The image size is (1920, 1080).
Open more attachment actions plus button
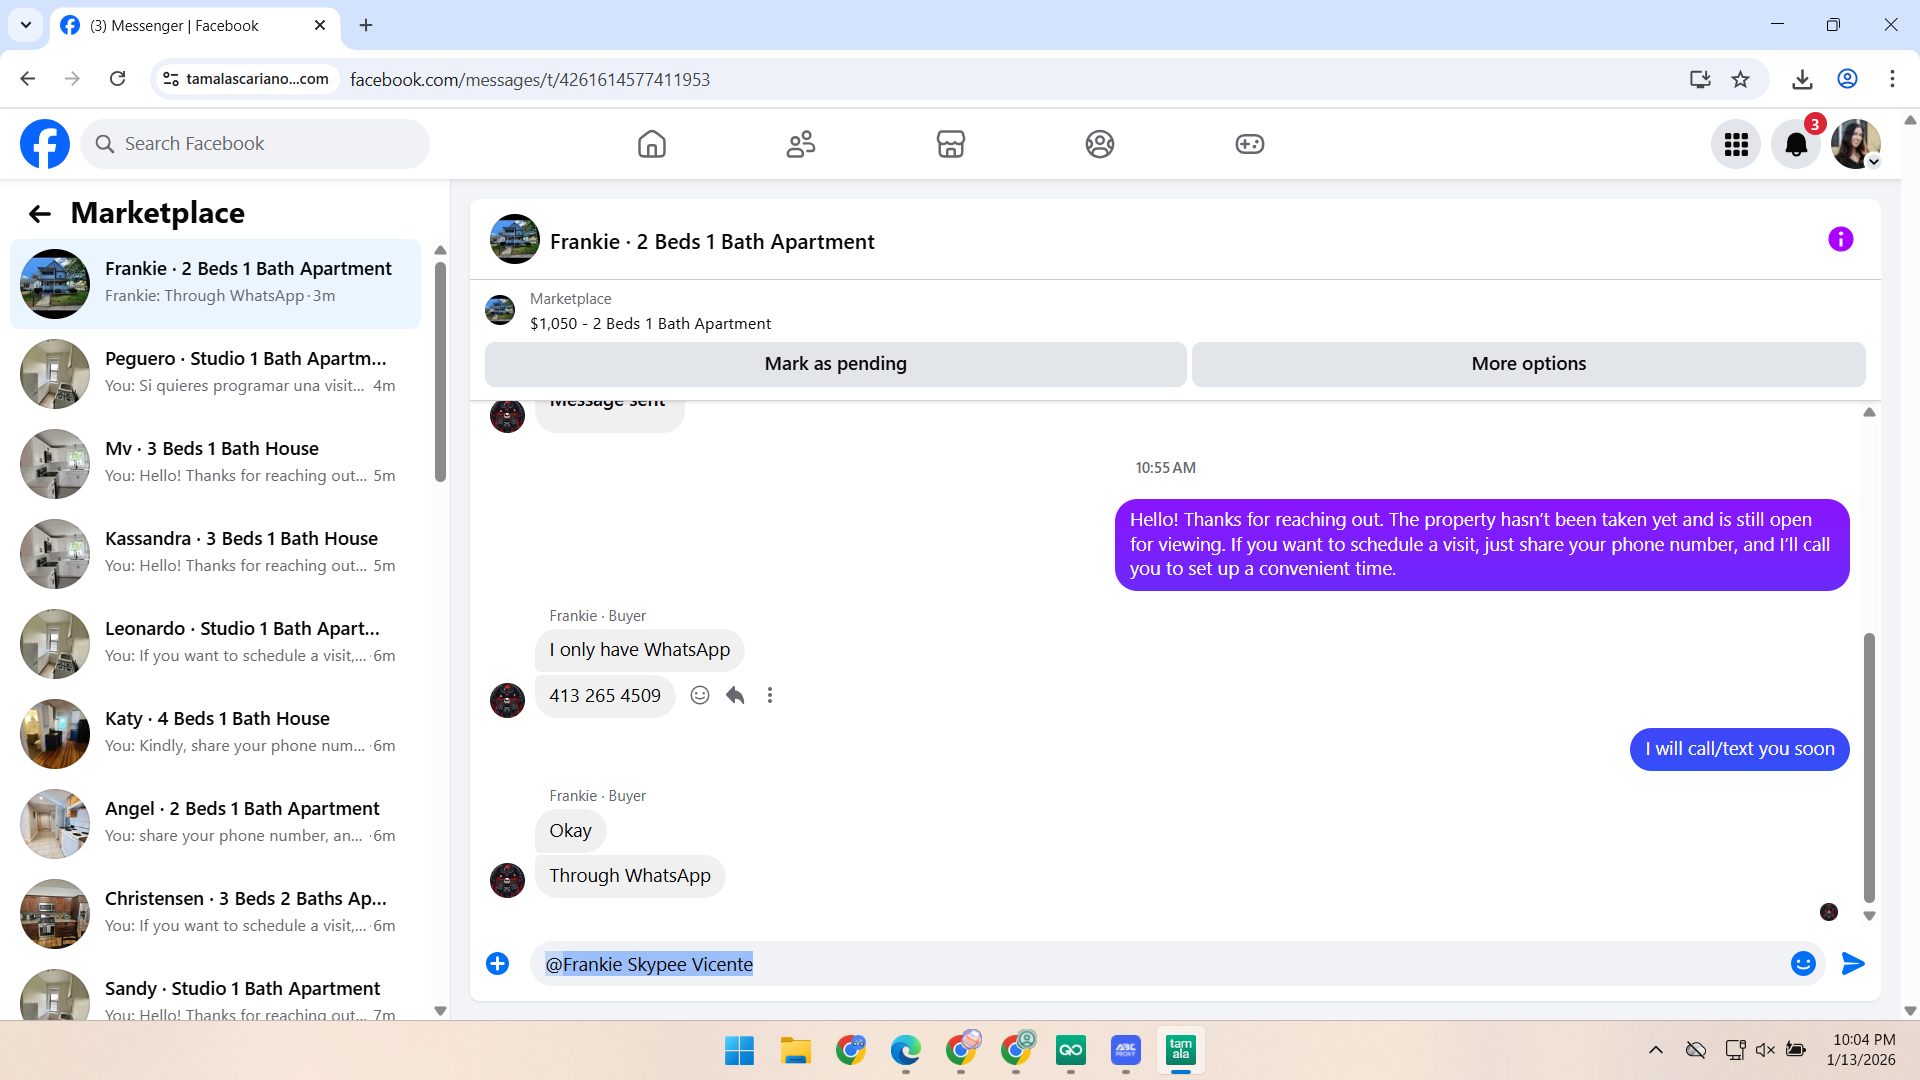497,964
